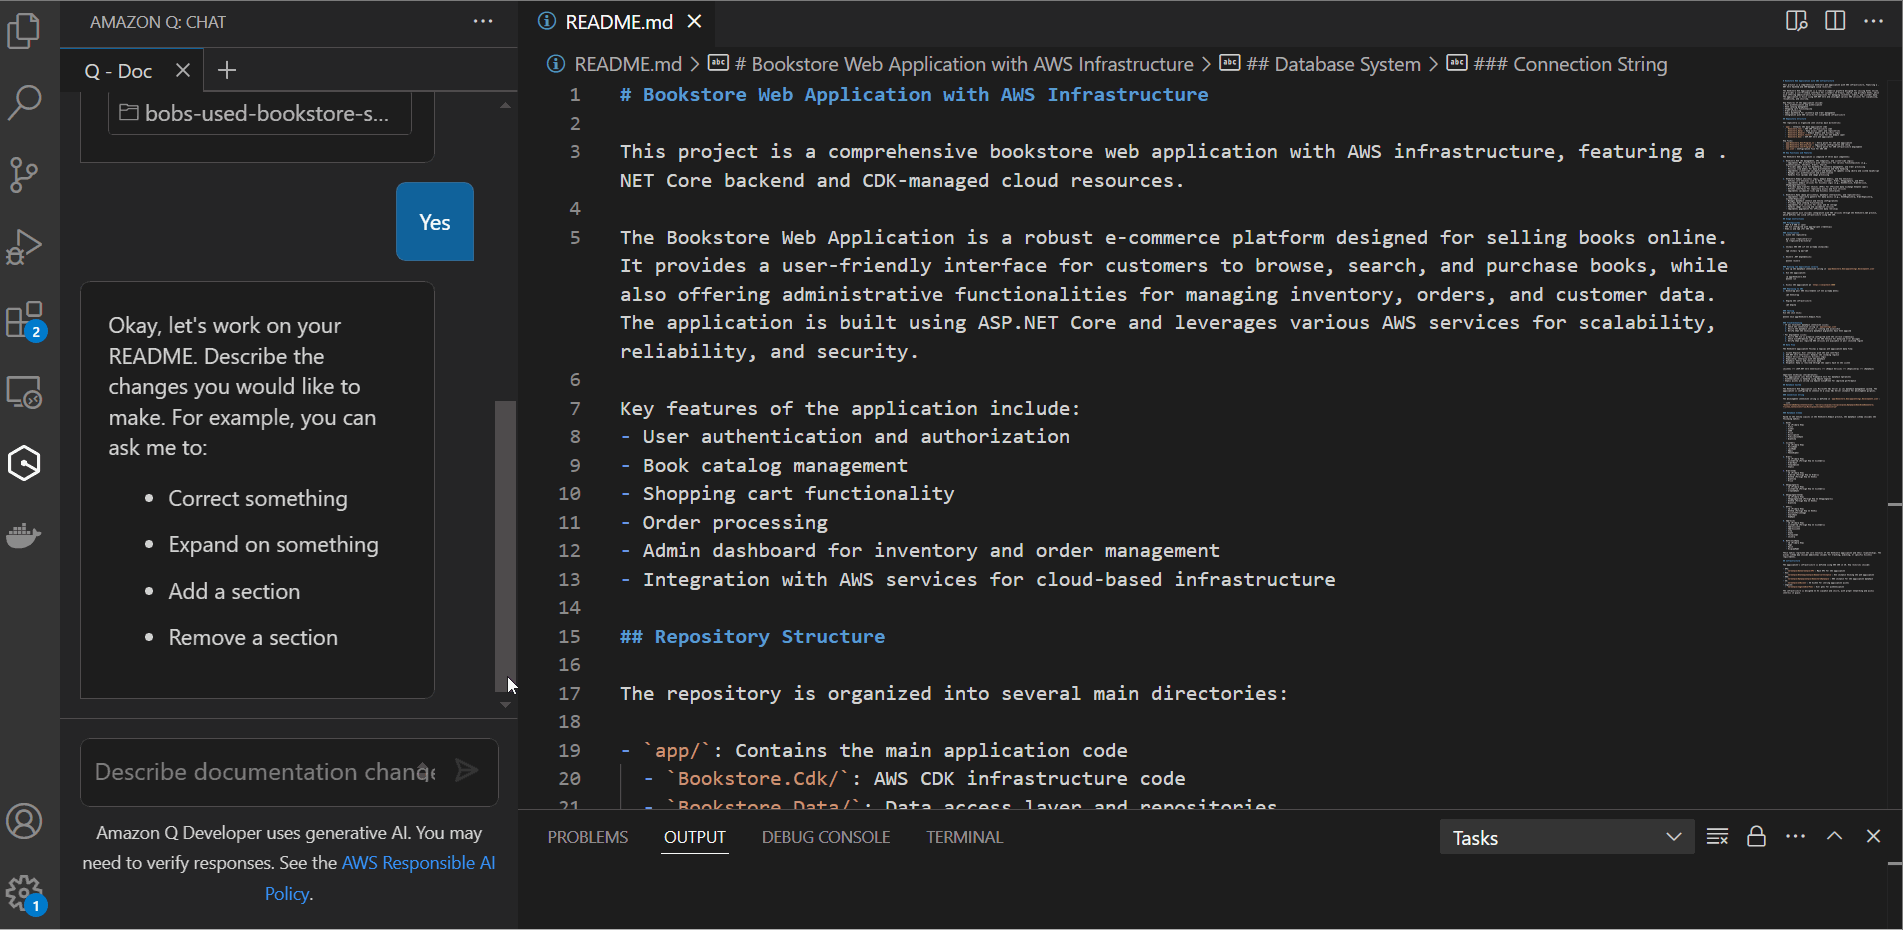Open the Source Control view

pos(24,174)
